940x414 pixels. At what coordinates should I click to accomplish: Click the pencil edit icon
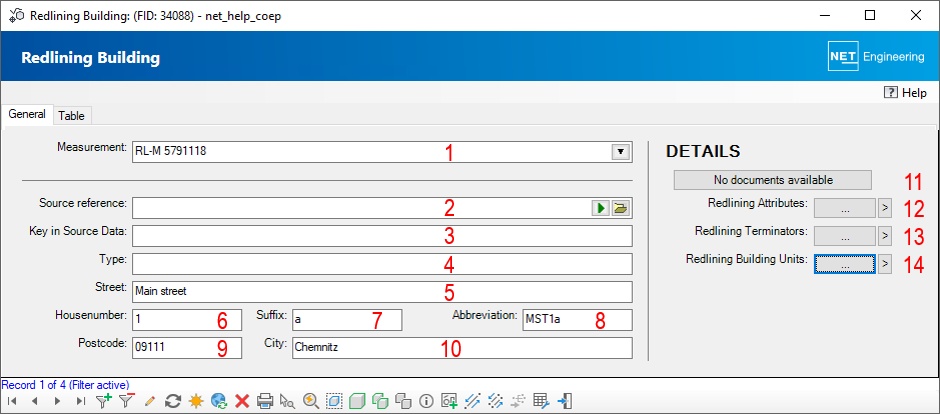[150, 401]
